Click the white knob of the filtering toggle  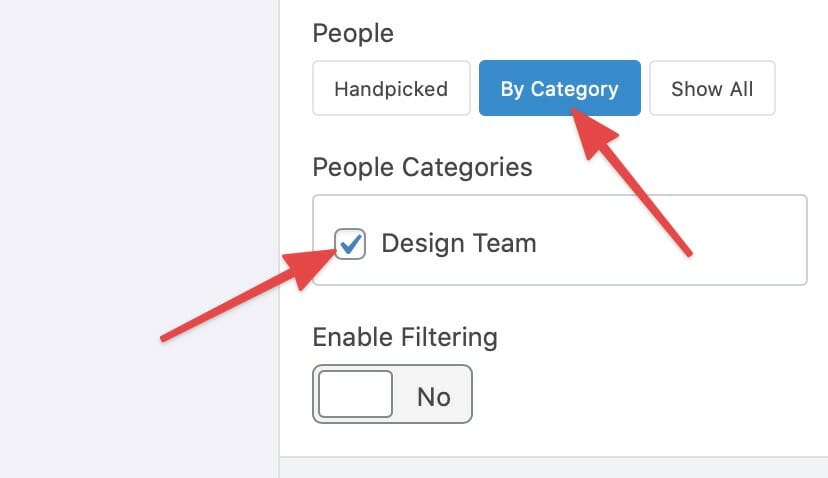click(355, 394)
